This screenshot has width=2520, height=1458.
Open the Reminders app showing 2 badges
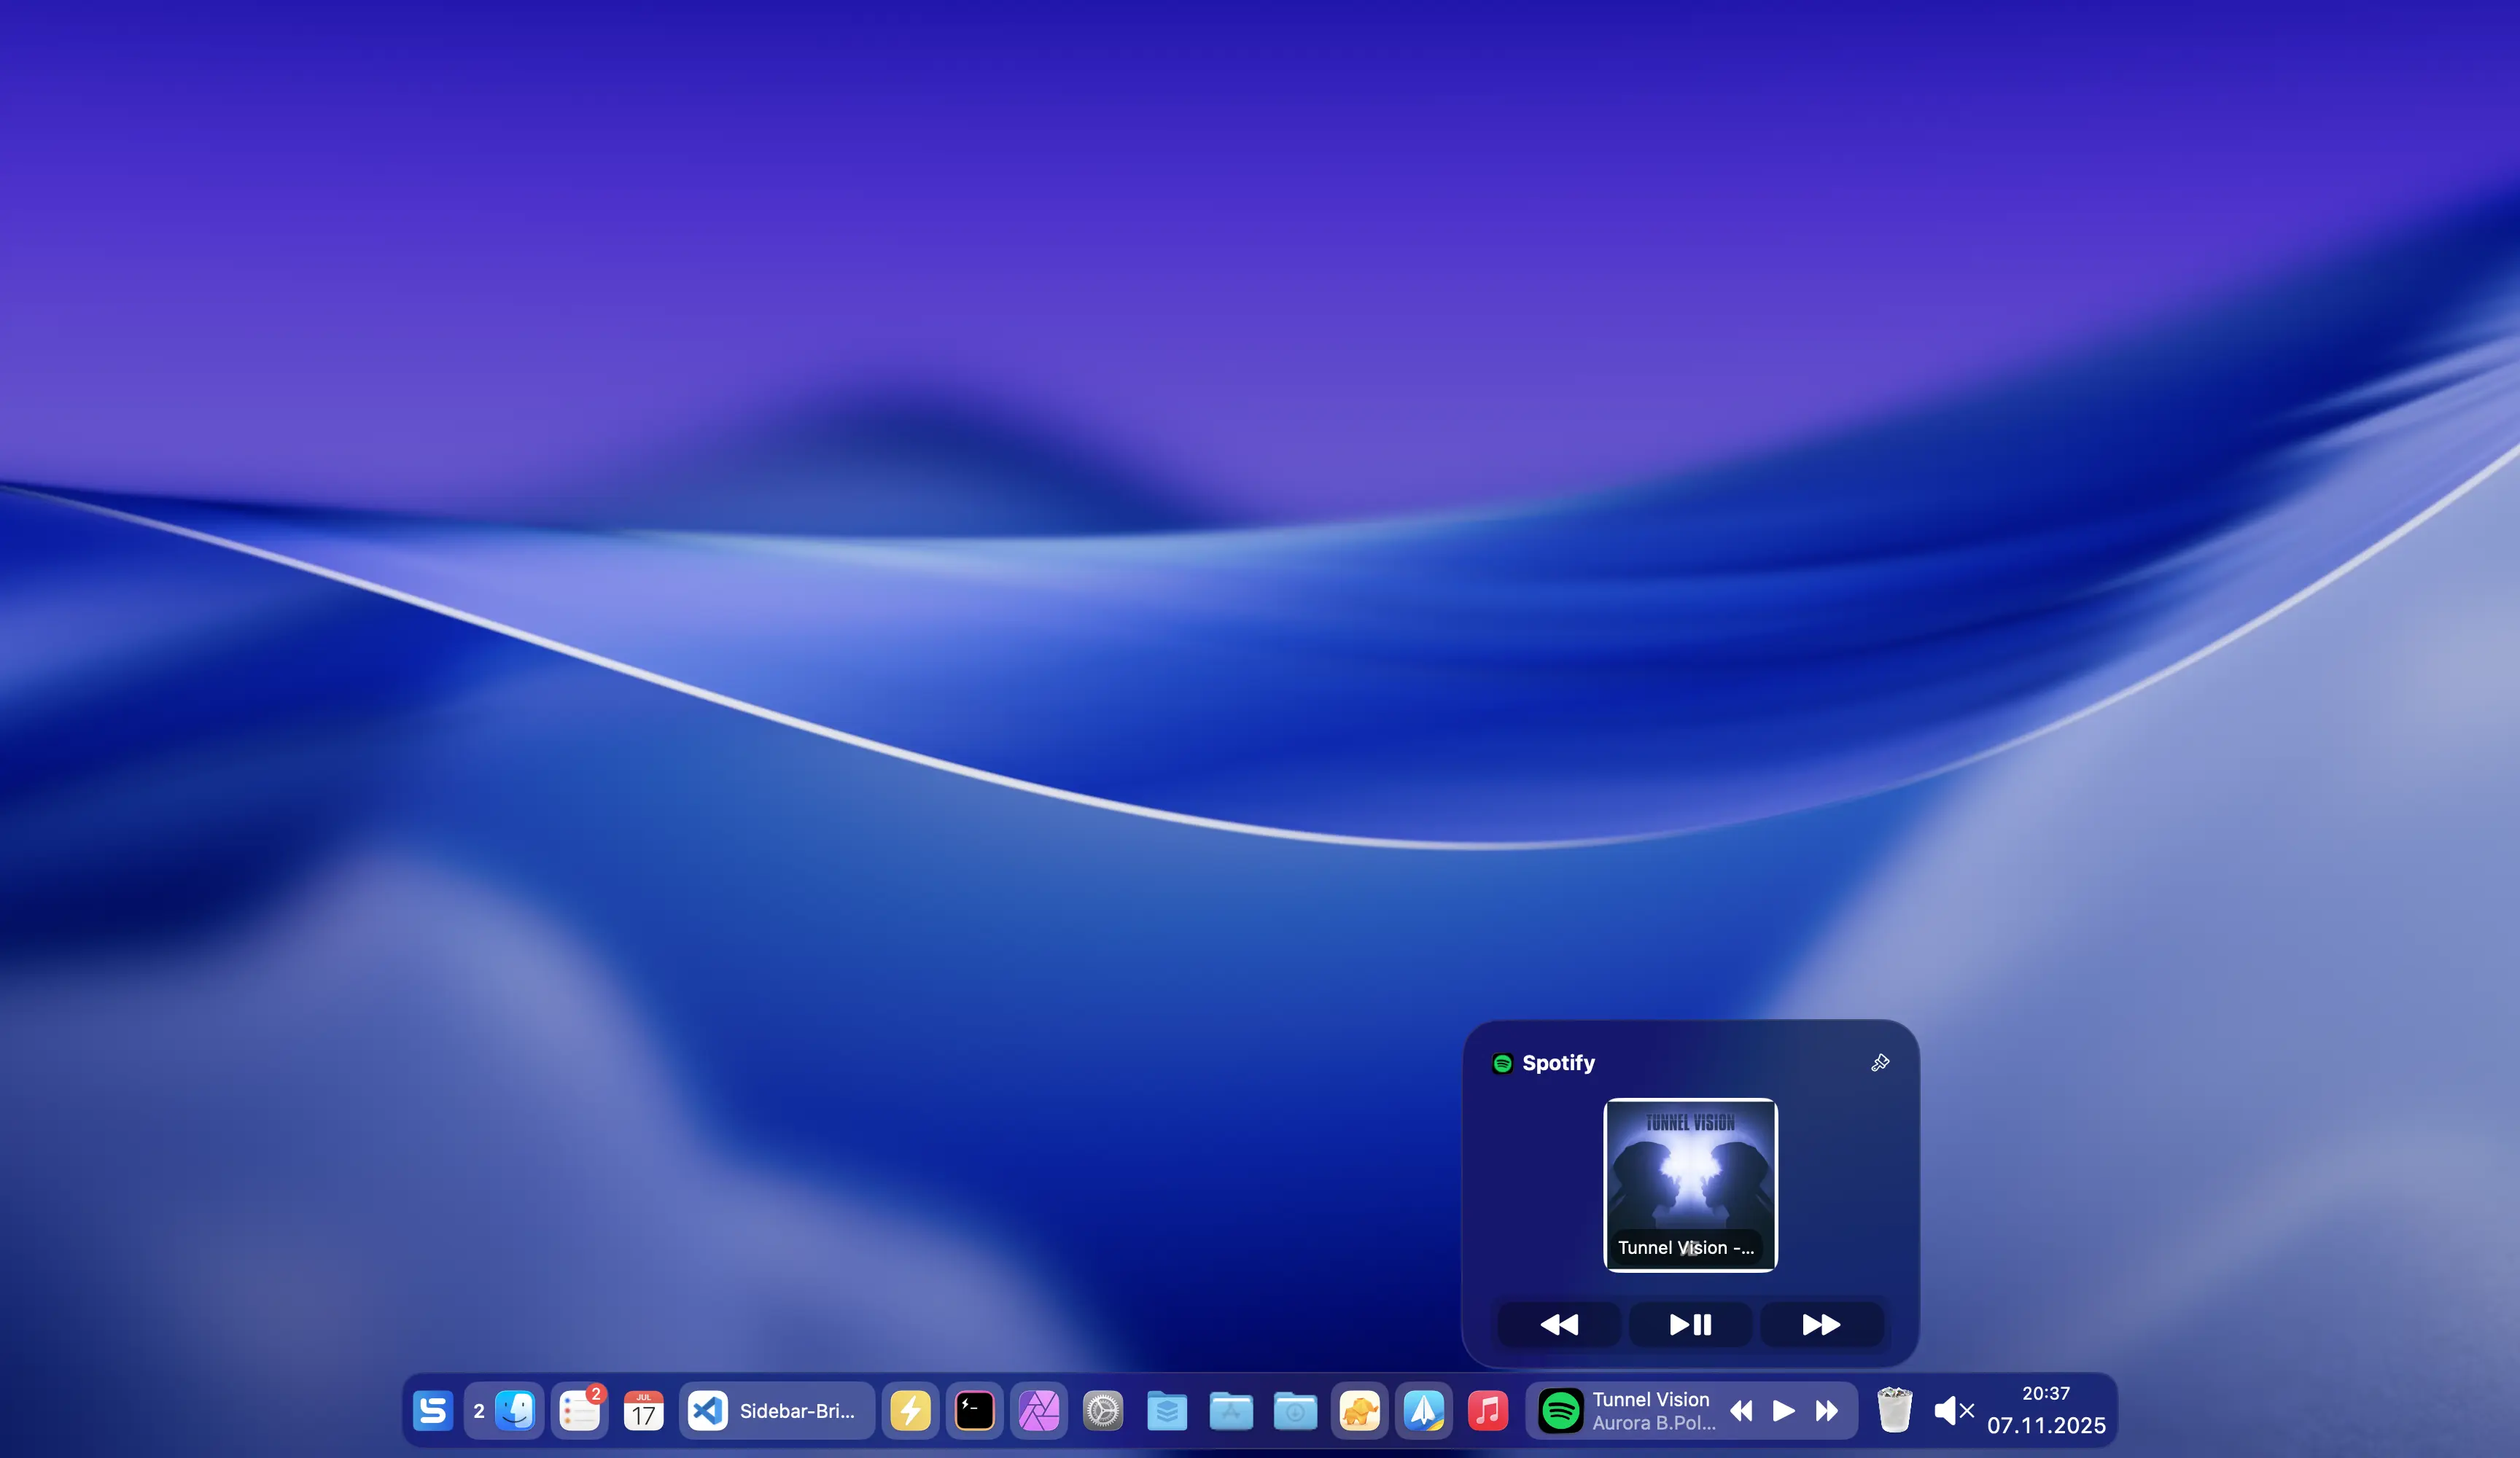click(580, 1410)
